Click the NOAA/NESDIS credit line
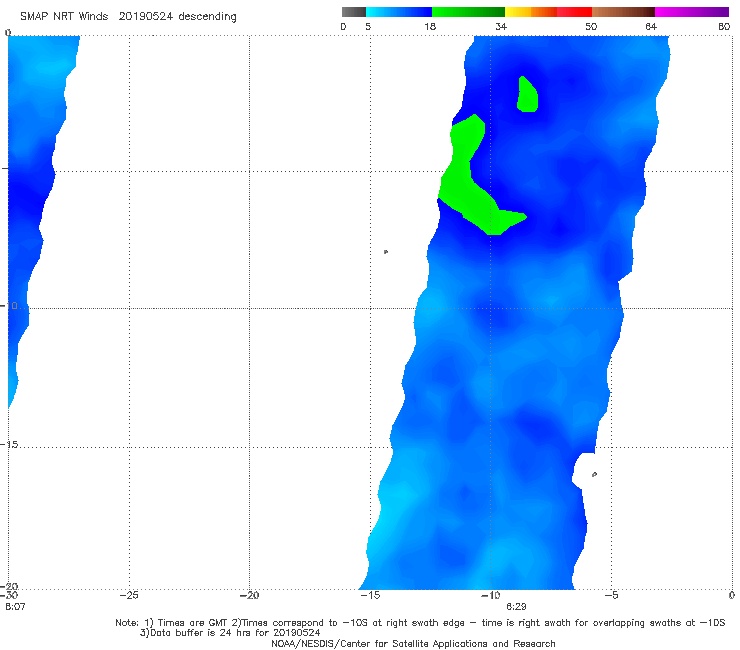Screen dimensions: 740x650 click(x=413, y=644)
